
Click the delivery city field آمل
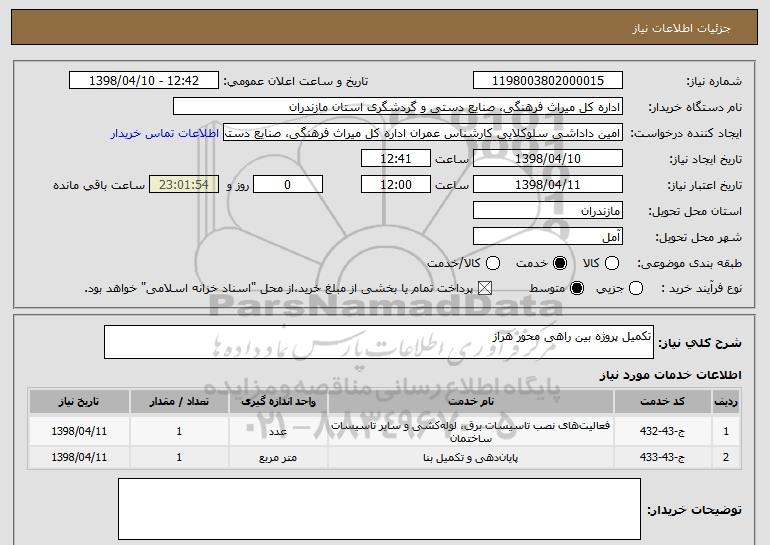(x=548, y=237)
